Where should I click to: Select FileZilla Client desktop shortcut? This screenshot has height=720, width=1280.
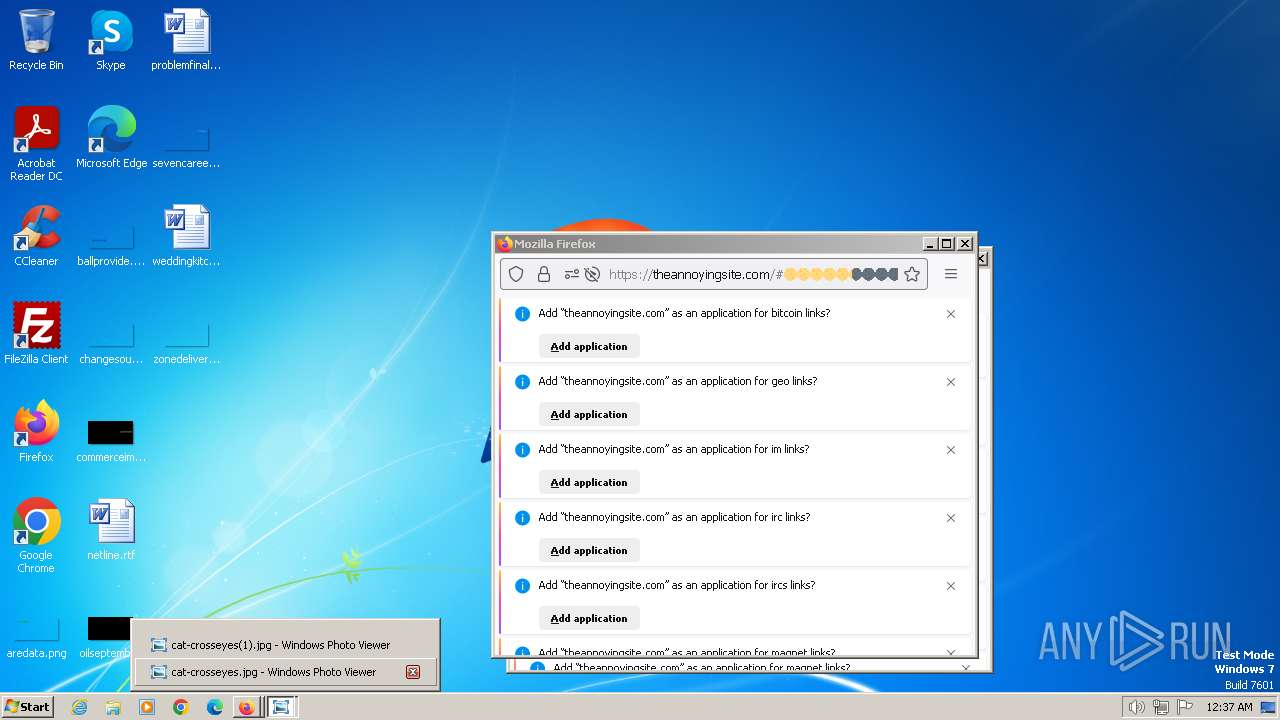pyautogui.click(x=36, y=334)
